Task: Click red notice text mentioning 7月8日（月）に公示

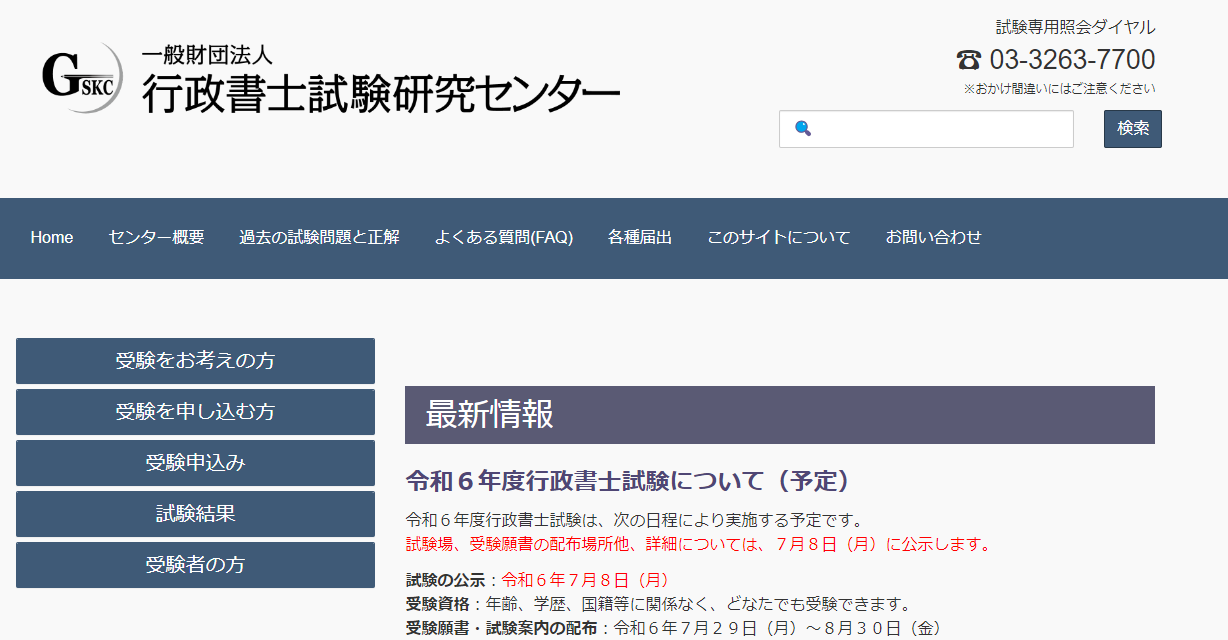Action: click(x=700, y=545)
